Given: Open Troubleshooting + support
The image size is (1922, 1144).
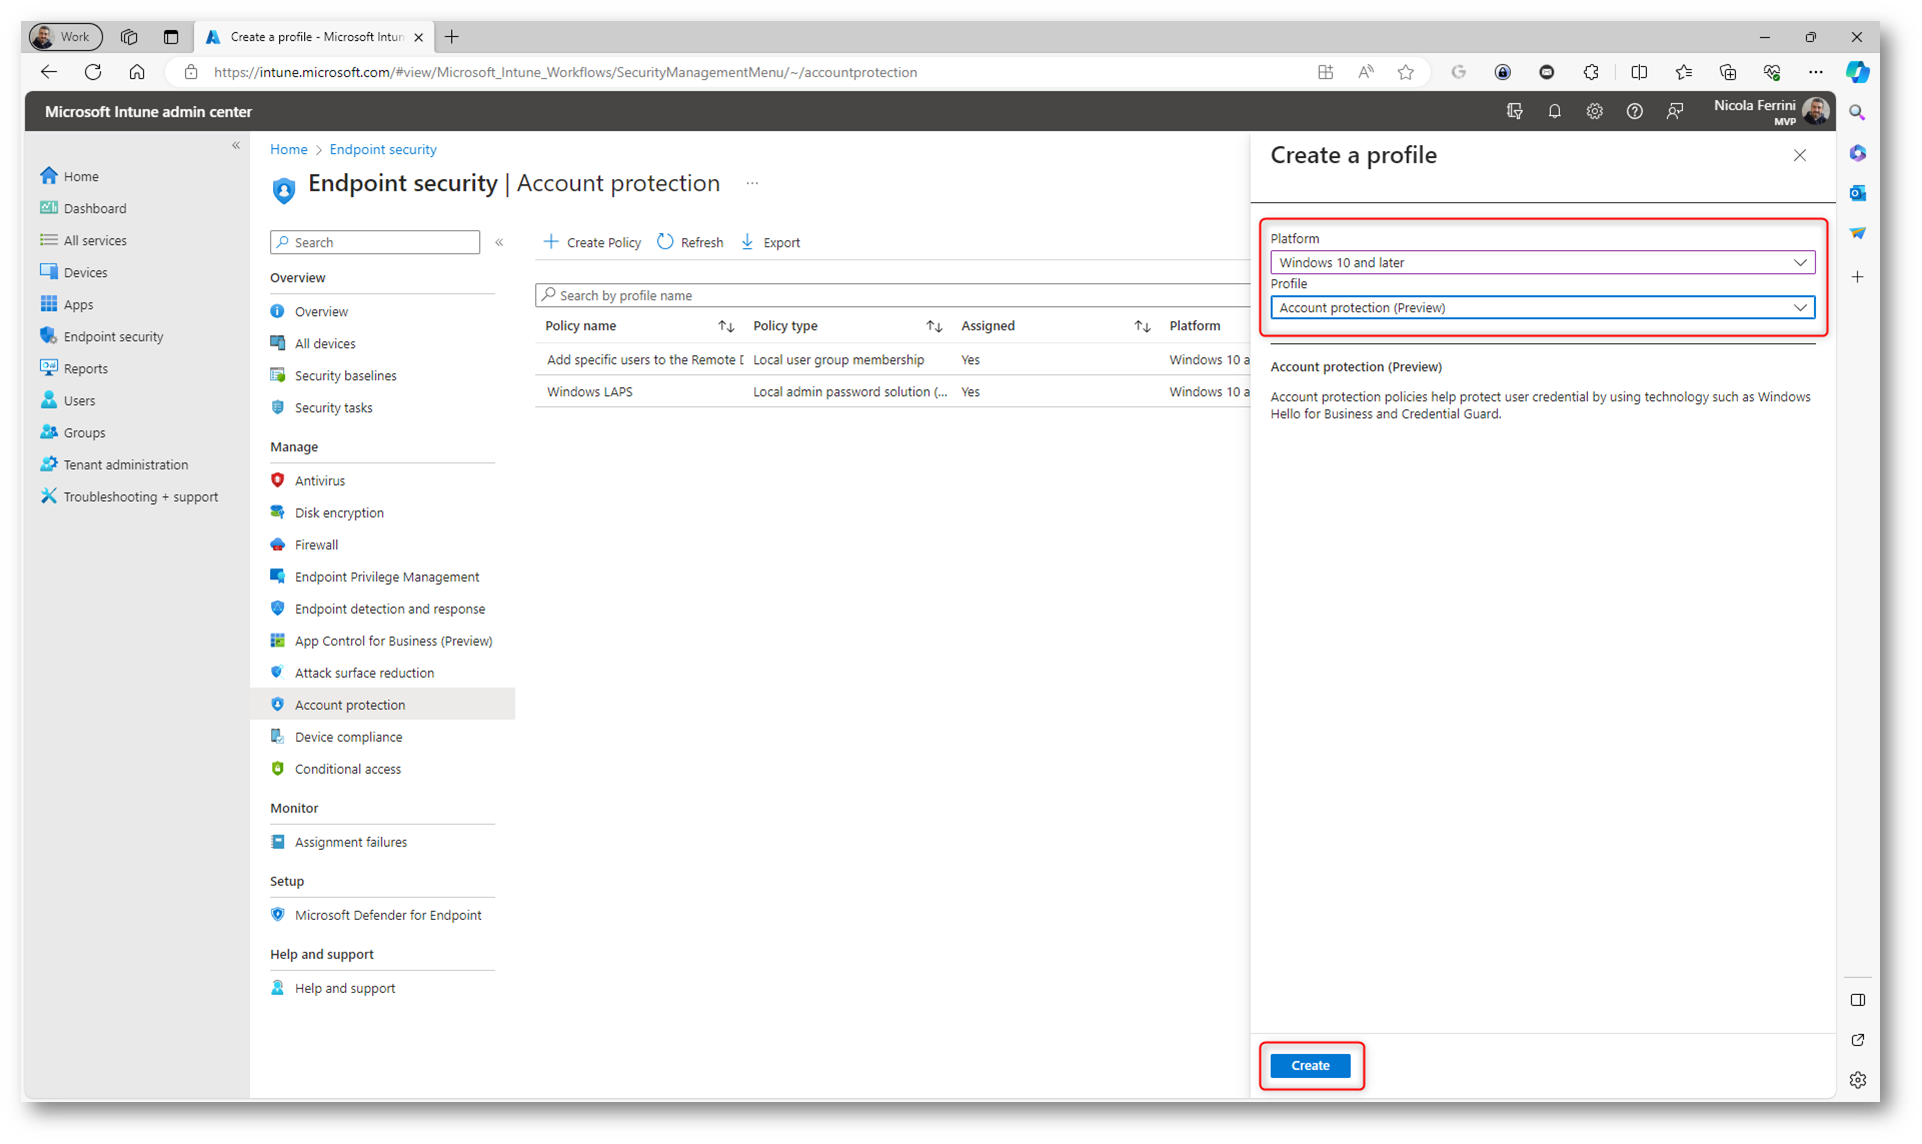Looking at the screenshot, I should tap(129, 496).
